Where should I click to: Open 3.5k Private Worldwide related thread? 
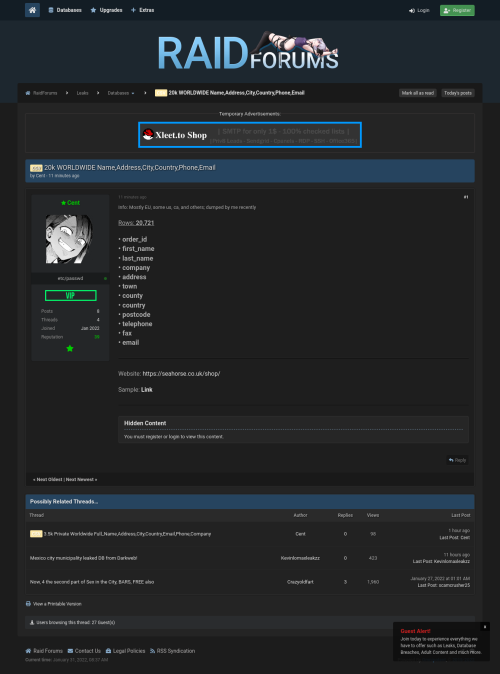pos(127,534)
